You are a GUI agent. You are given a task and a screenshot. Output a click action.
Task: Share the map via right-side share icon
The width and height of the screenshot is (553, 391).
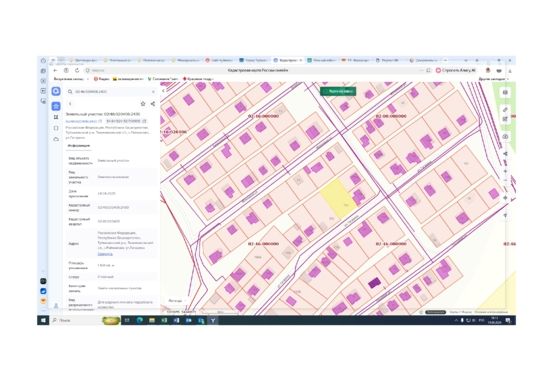505,153
